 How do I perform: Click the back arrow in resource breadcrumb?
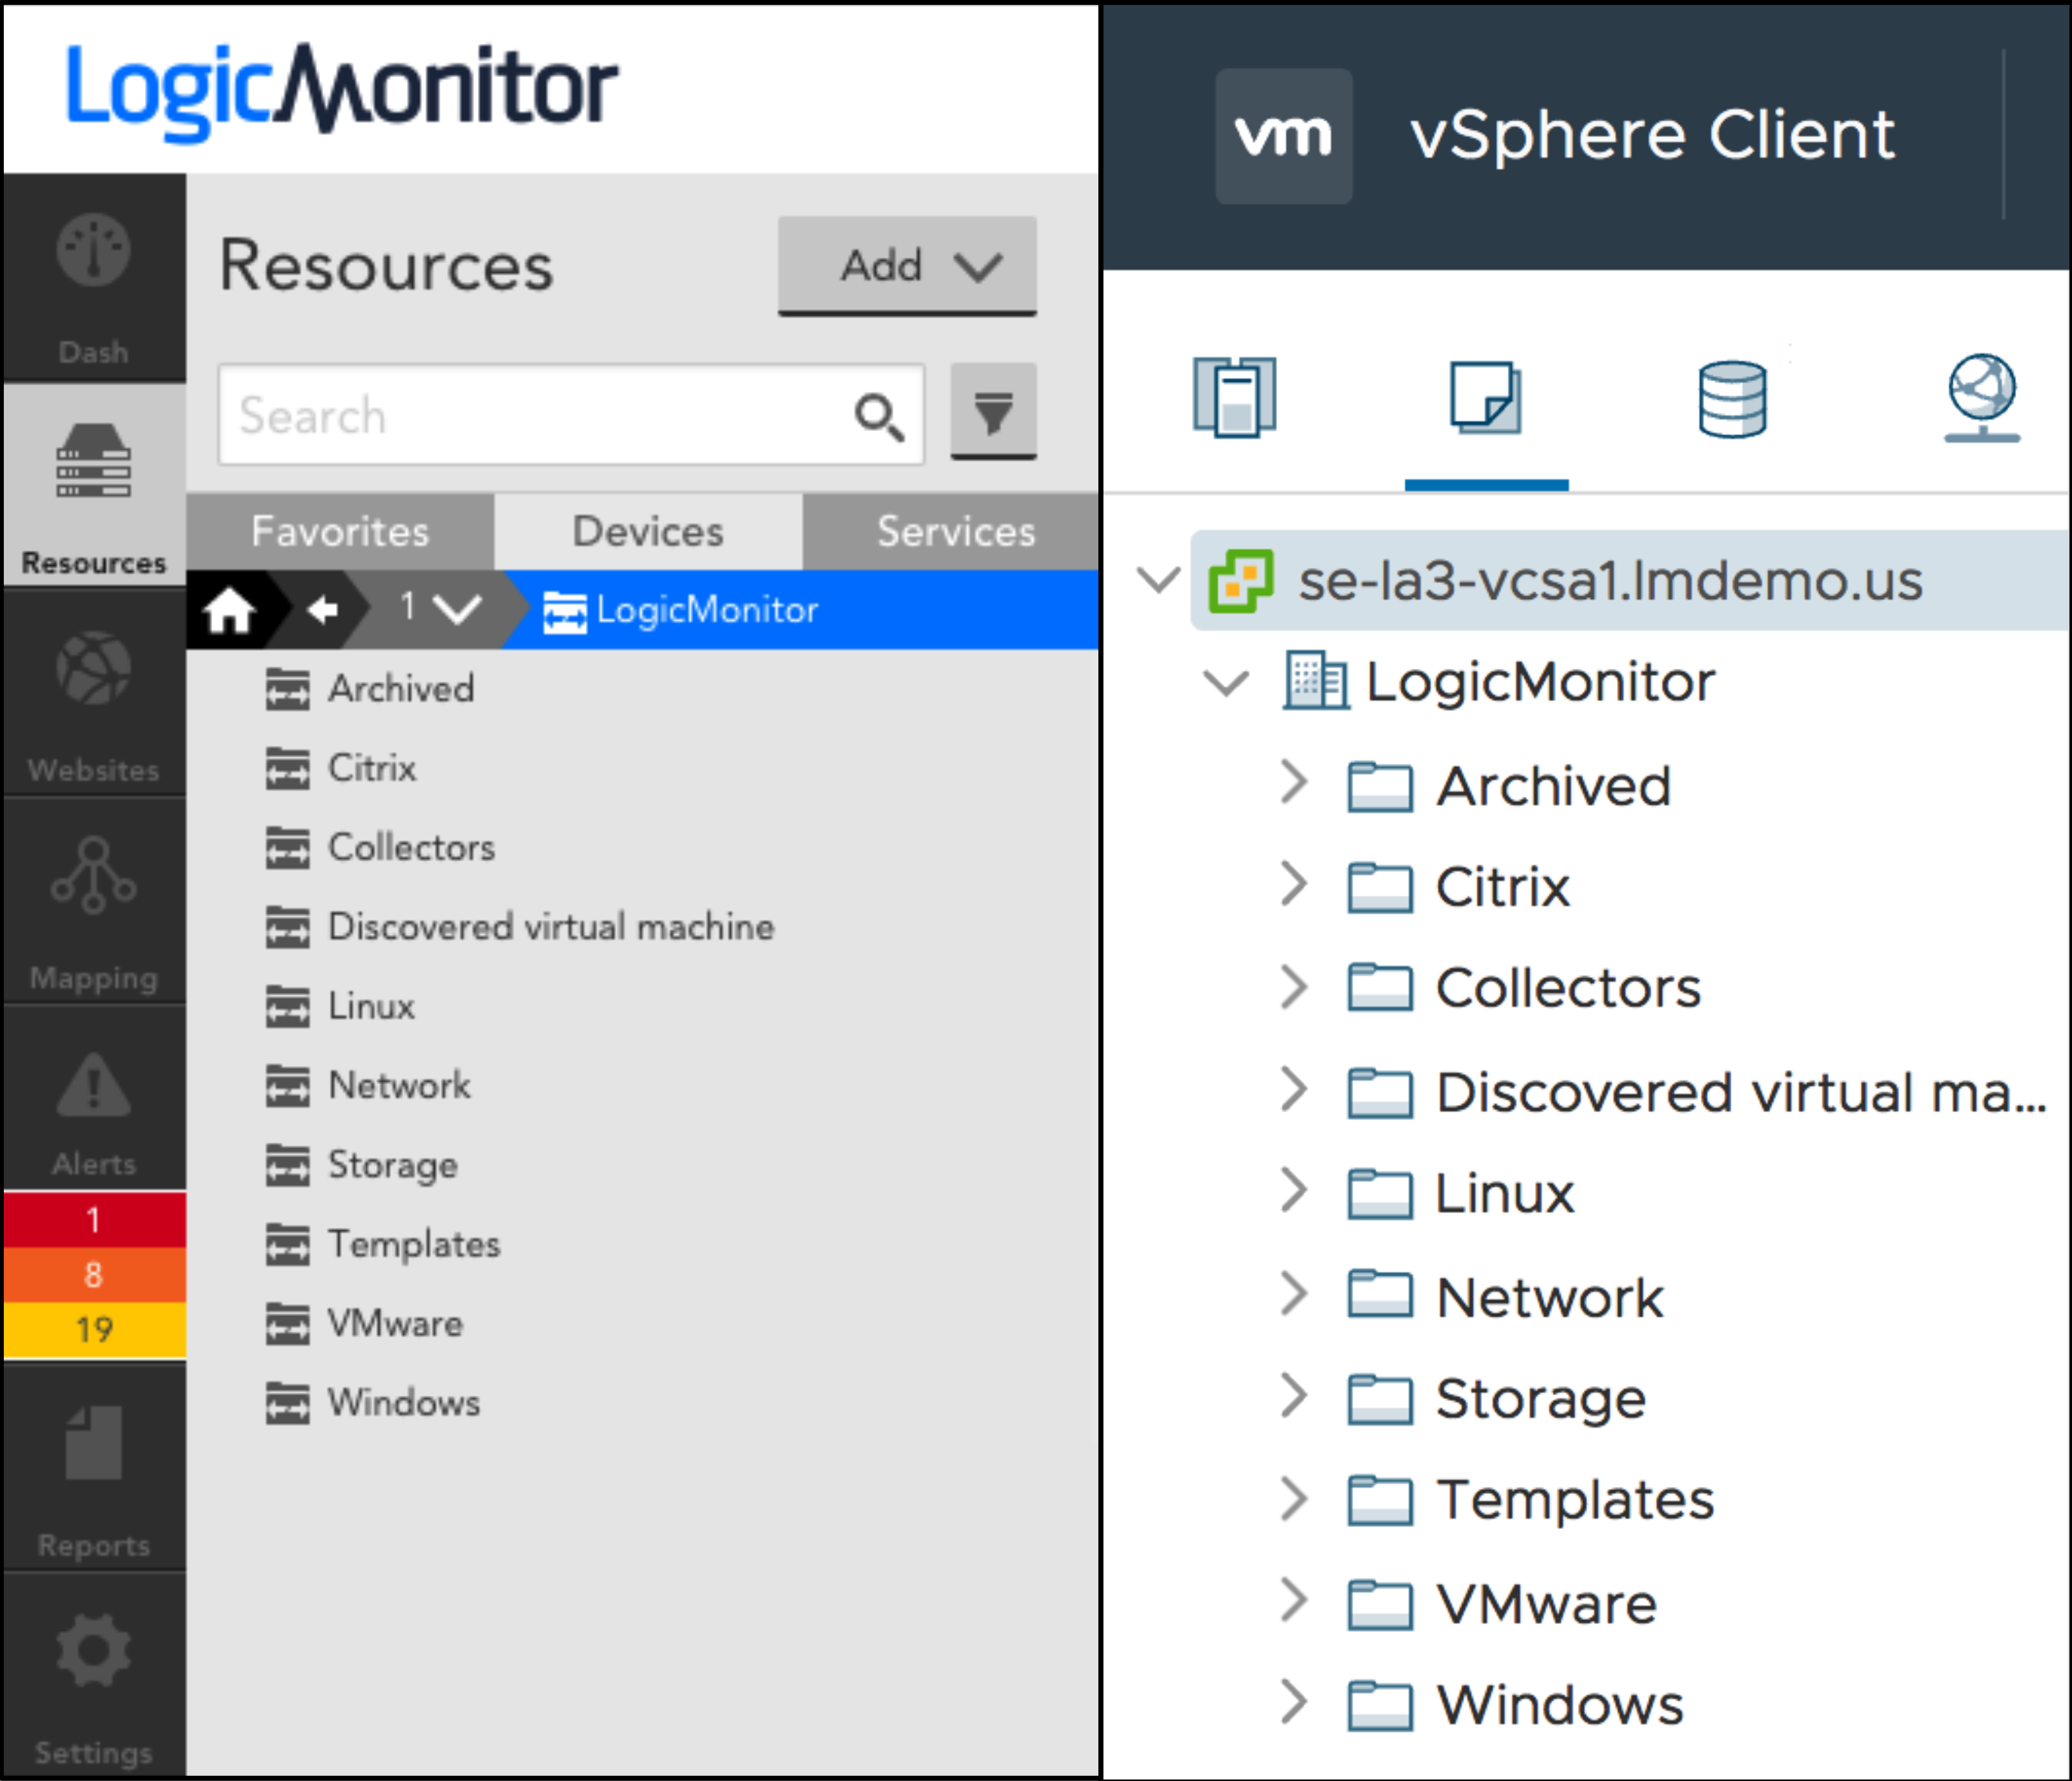click(x=322, y=610)
